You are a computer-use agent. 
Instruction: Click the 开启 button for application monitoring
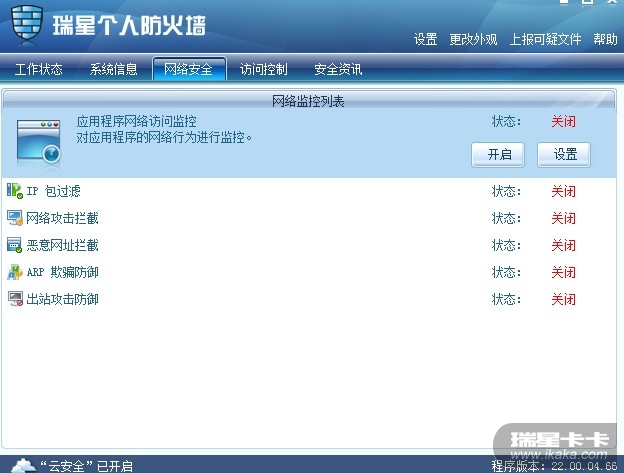[498, 154]
